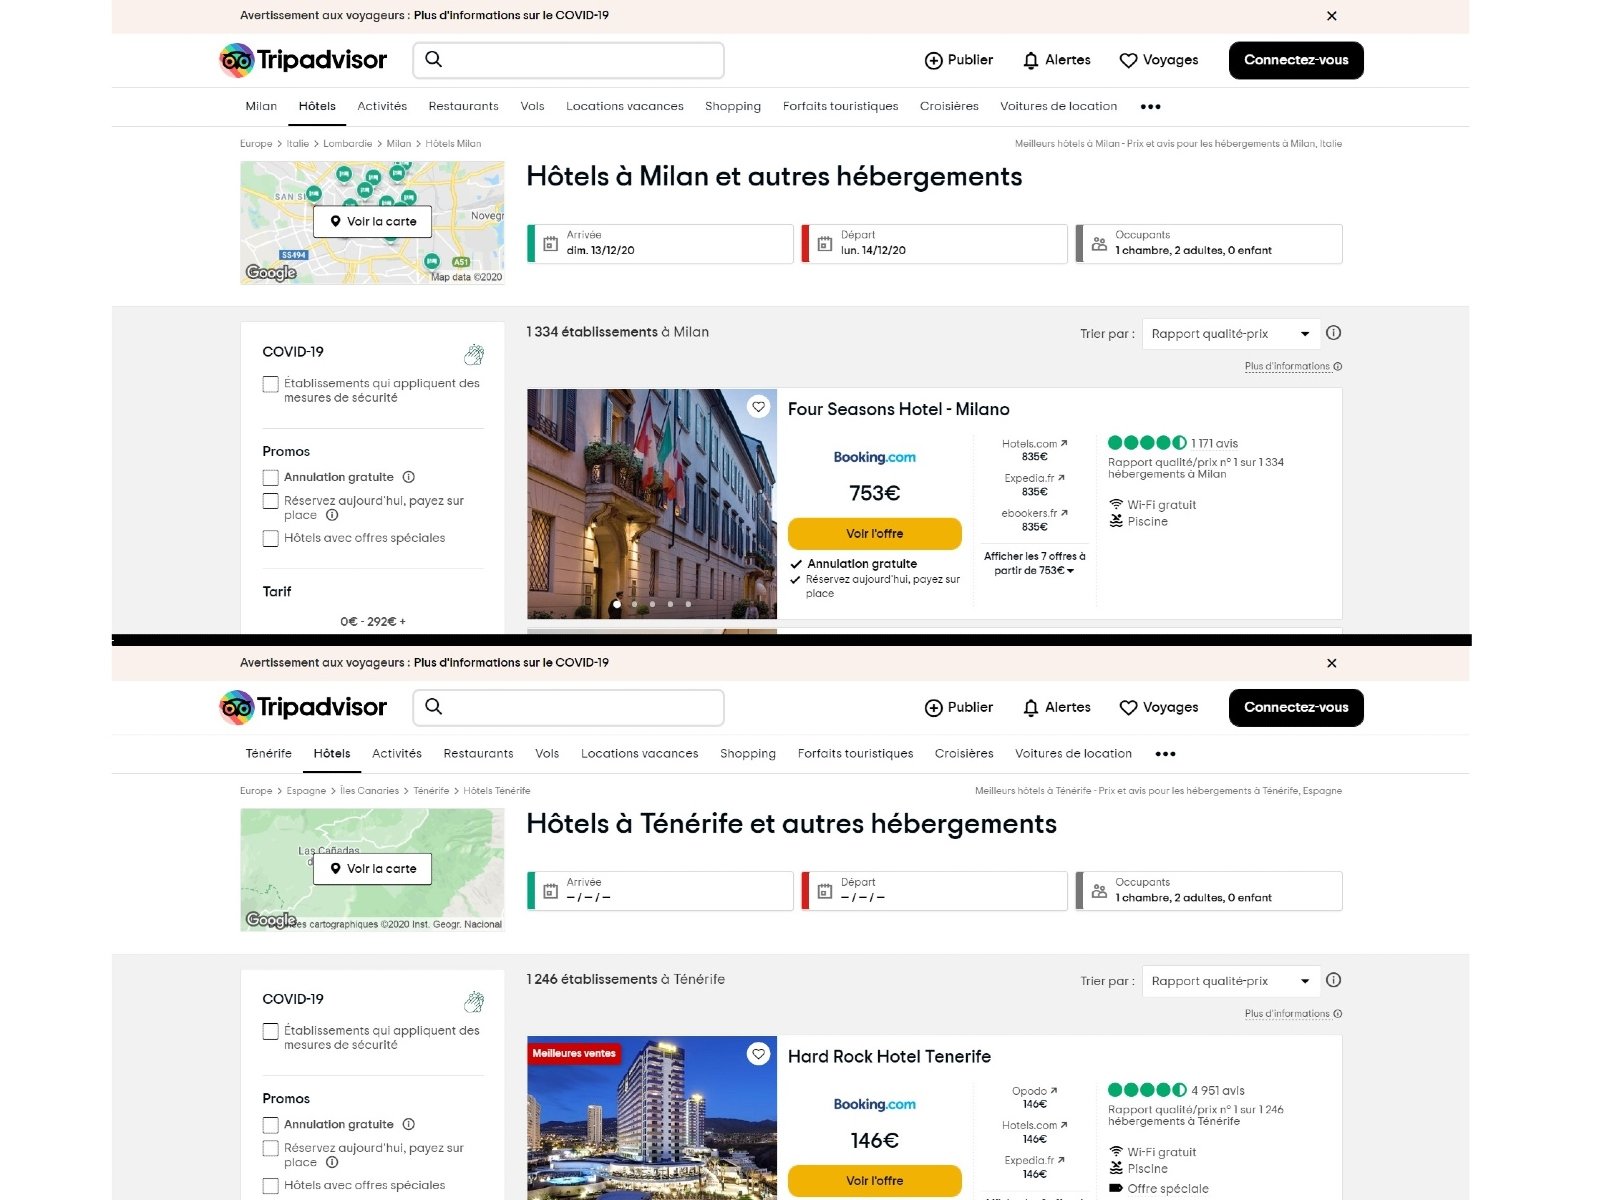
Task: Check Hôtels avec offres spéciales
Action: (x=270, y=538)
